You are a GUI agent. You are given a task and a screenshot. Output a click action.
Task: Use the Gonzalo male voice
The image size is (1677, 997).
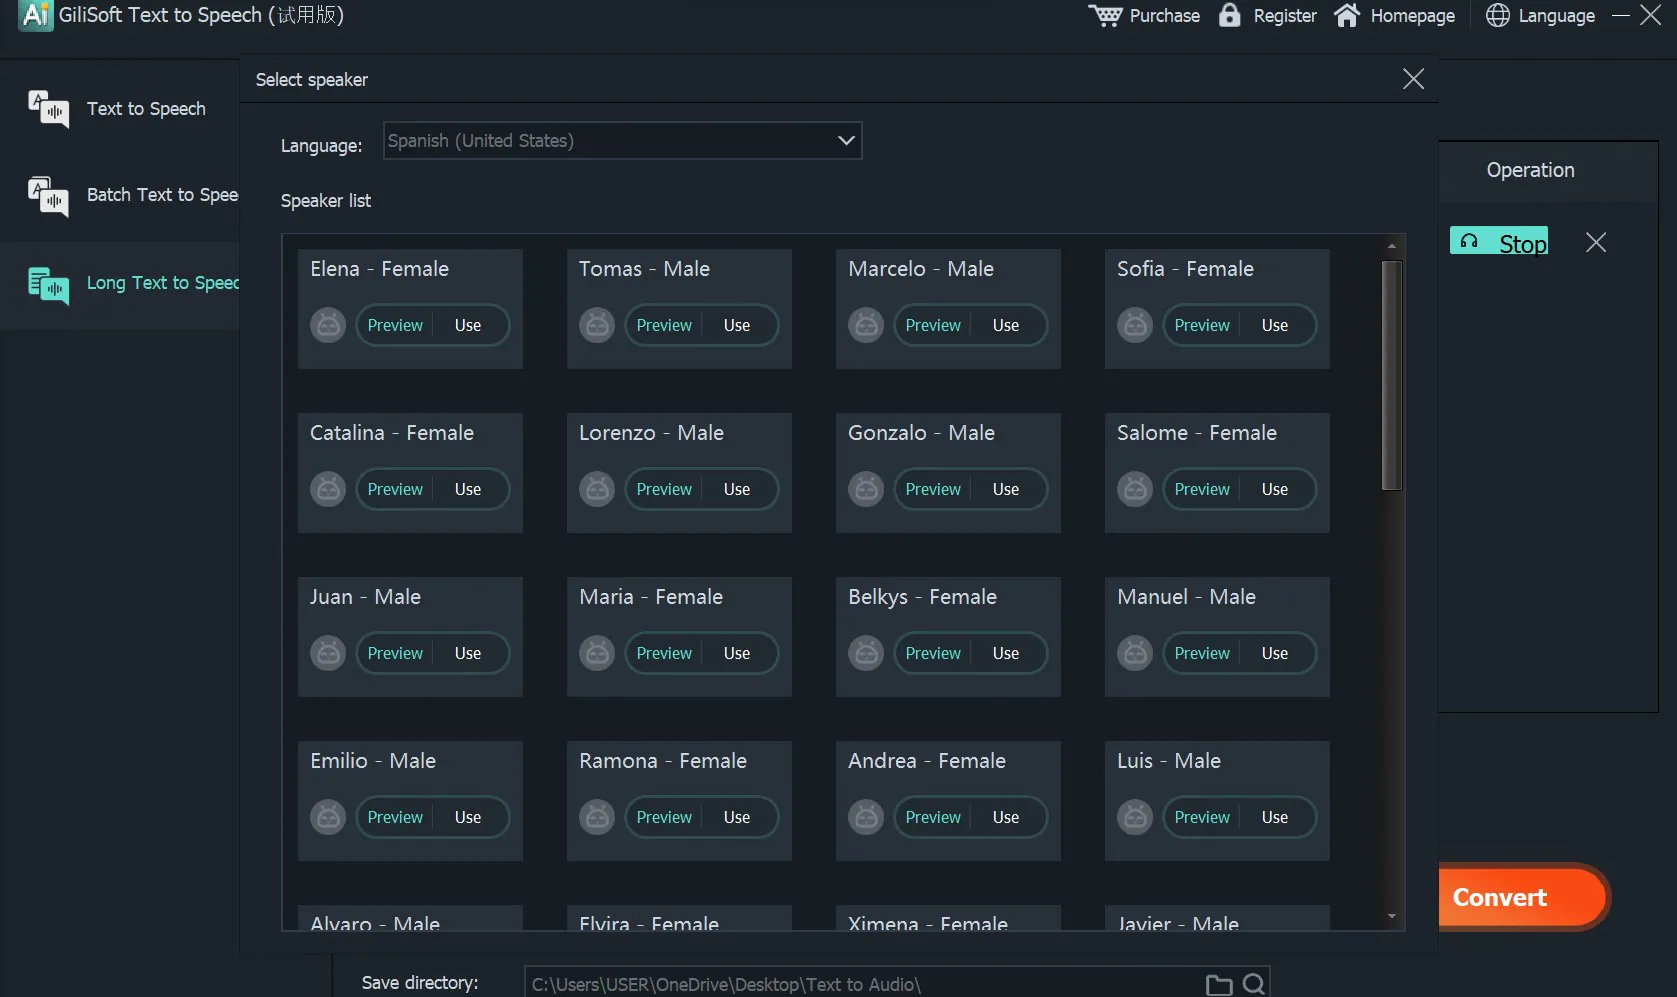tap(1006, 489)
